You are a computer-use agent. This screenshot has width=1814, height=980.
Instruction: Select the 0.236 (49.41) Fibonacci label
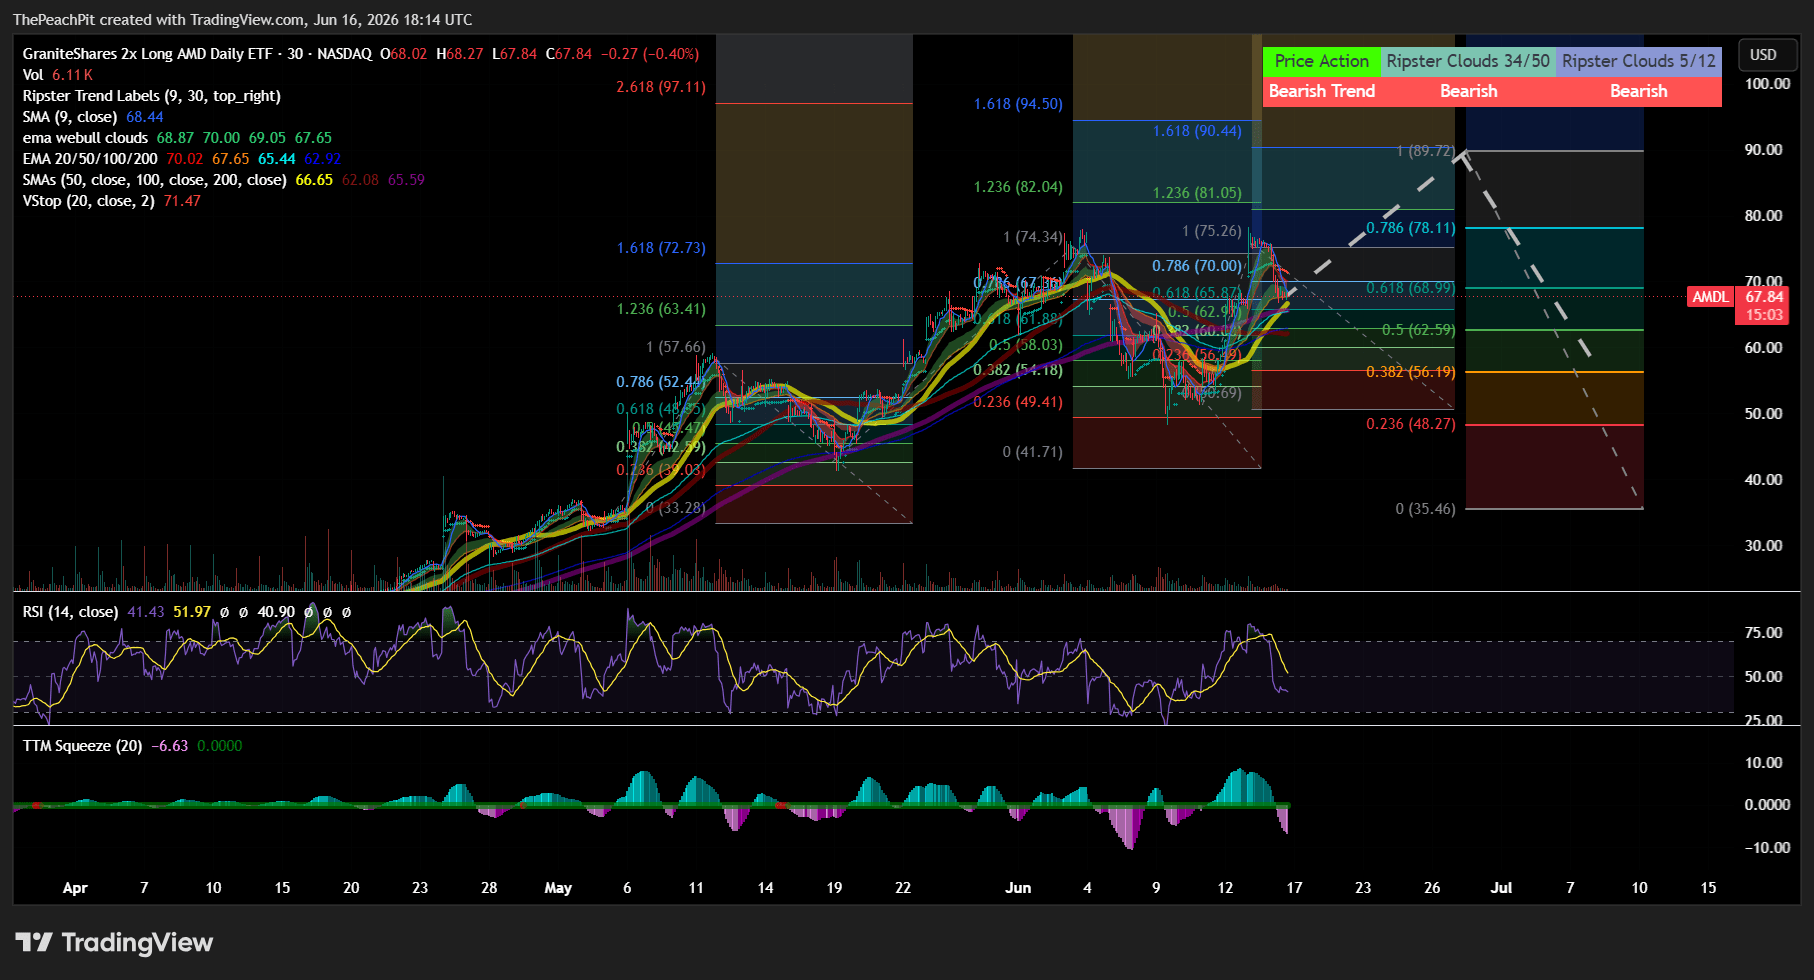click(1018, 402)
